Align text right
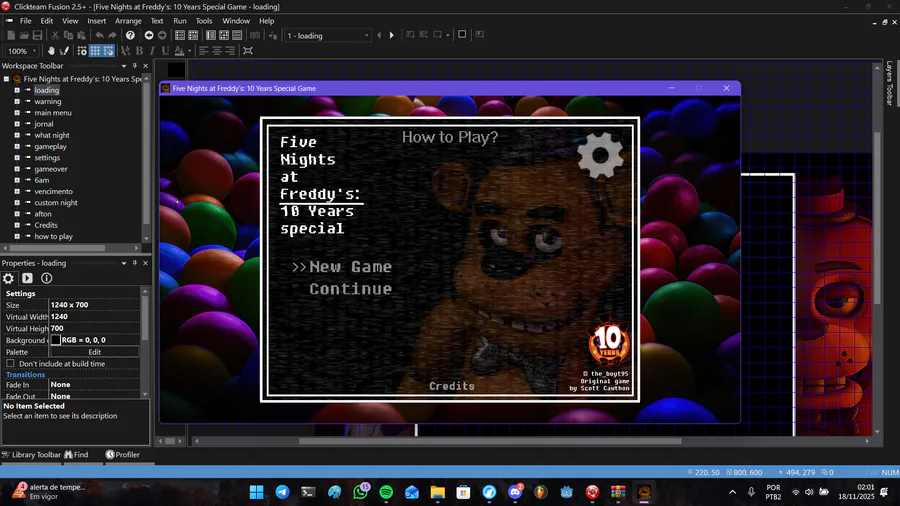 point(230,51)
